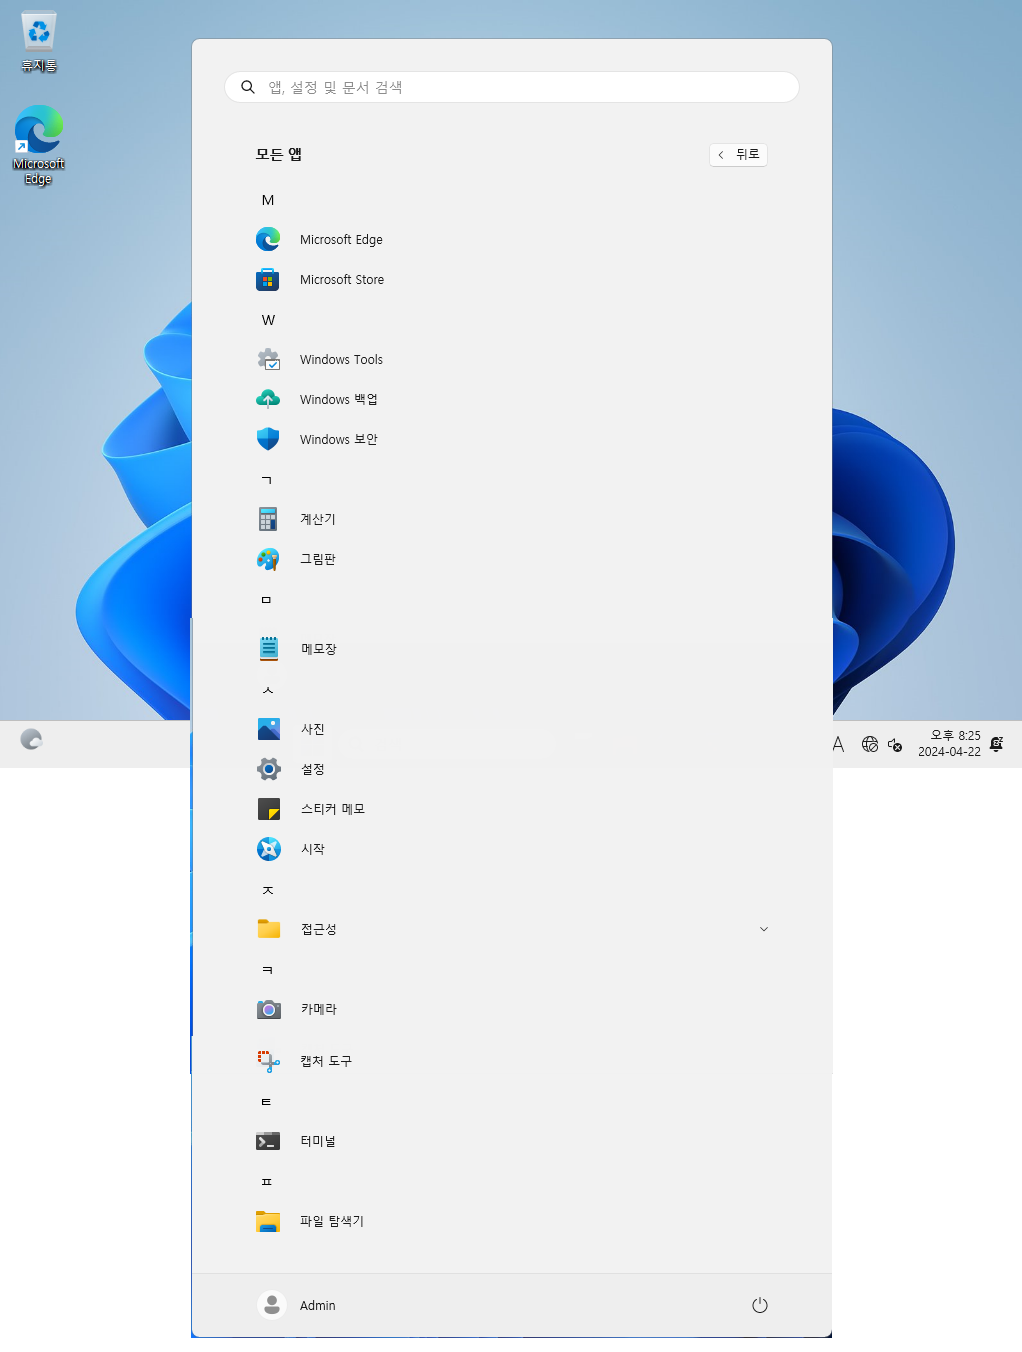The height and width of the screenshot is (1352, 1022).
Task: Launch the 터미널 terminal icon
Action: coord(268,1141)
